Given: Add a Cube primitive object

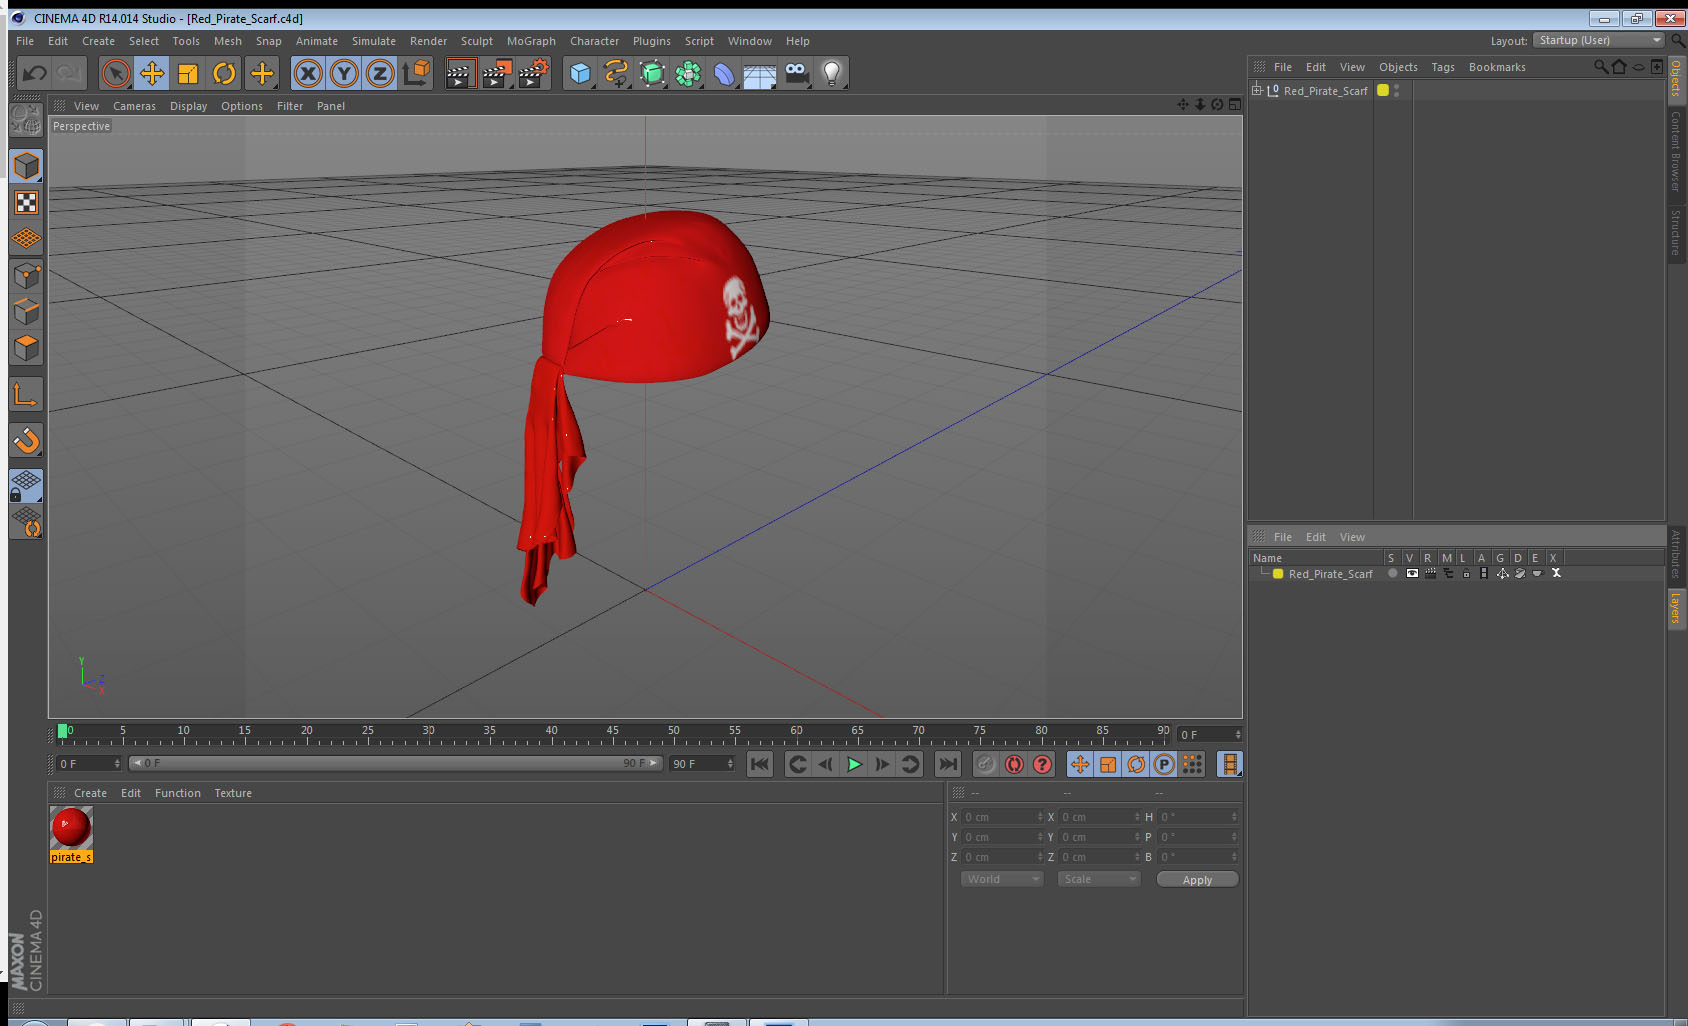Looking at the screenshot, I should (x=580, y=73).
